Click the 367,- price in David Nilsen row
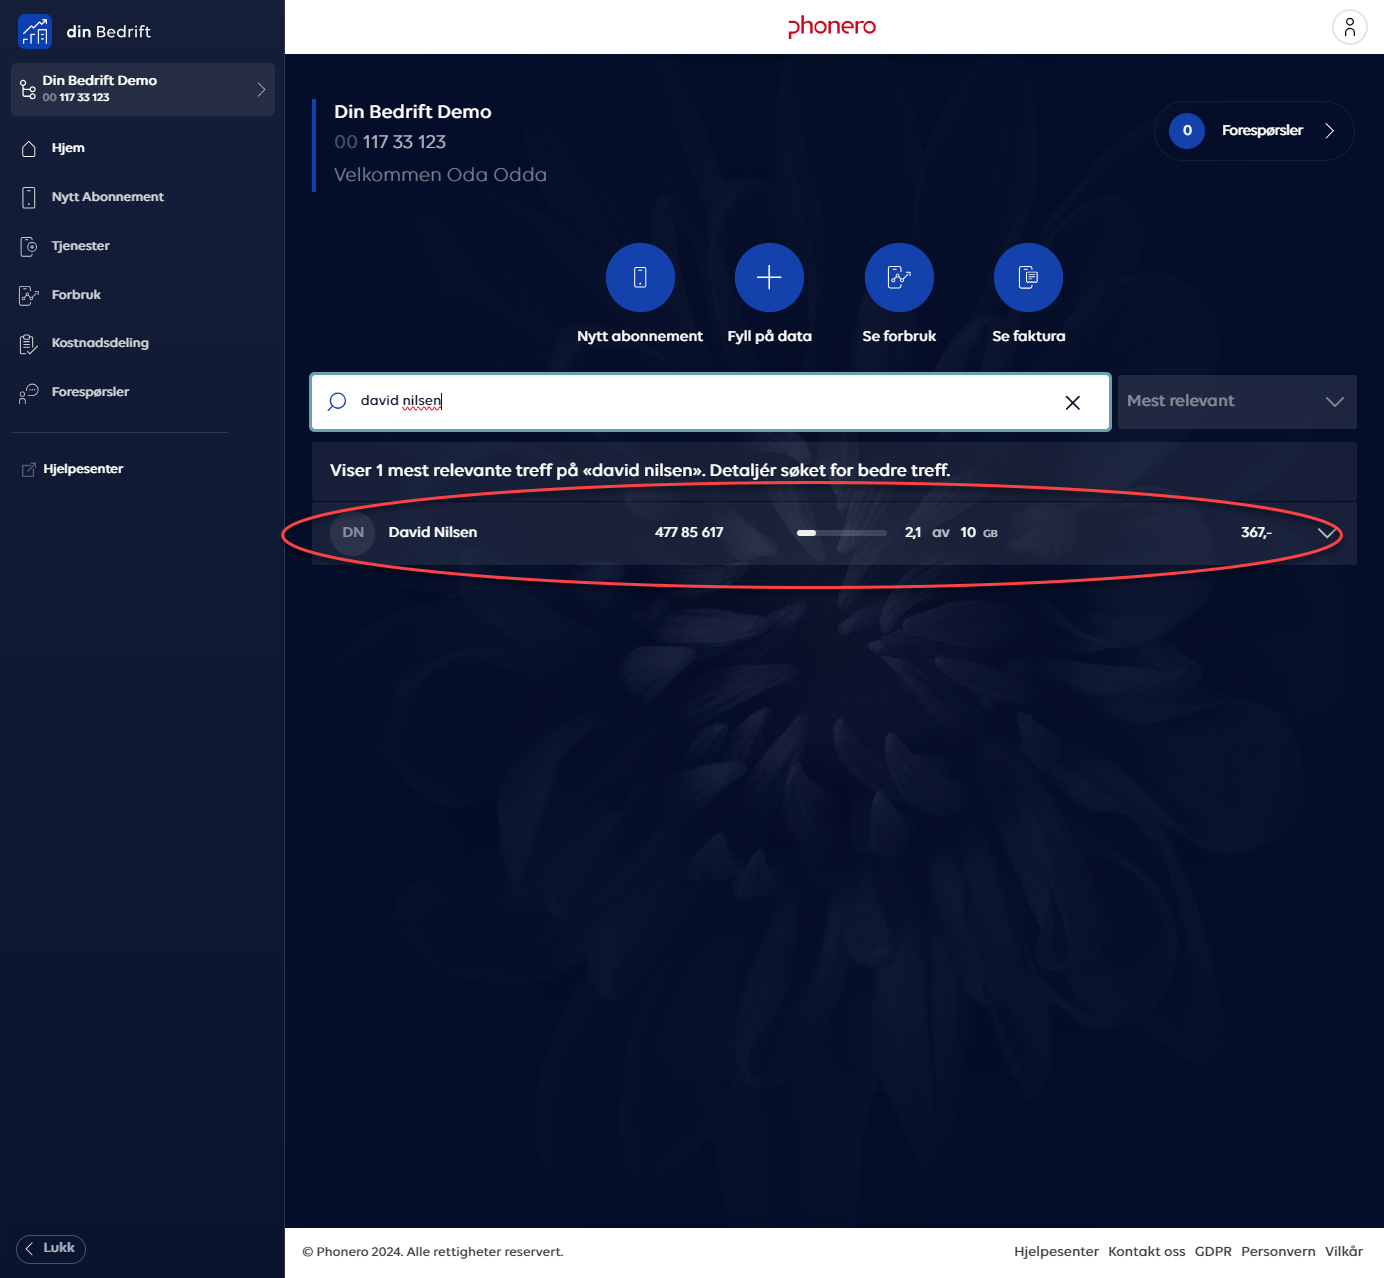This screenshot has height=1278, width=1384. [x=1256, y=532]
